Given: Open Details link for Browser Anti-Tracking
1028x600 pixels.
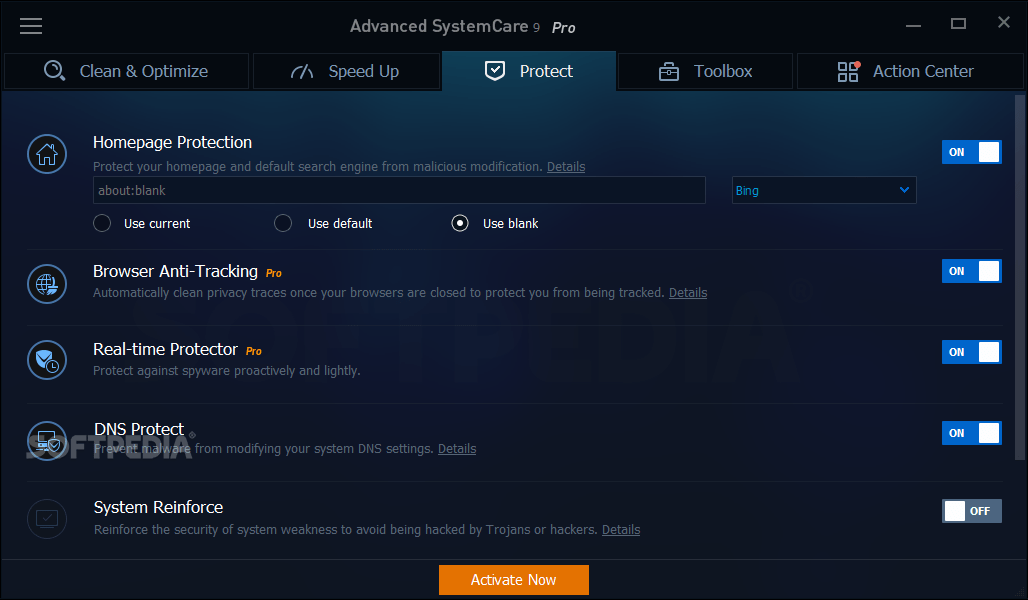Looking at the screenshot, I should pyautogui.click(x=688, y=292).
